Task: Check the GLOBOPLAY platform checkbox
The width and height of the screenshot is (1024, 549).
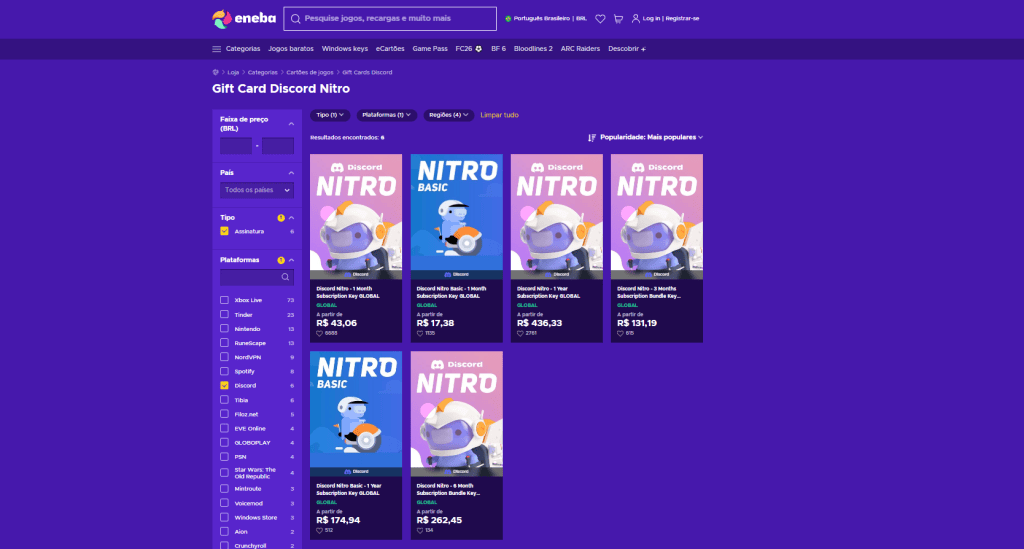Action: [x=224, y=443]
